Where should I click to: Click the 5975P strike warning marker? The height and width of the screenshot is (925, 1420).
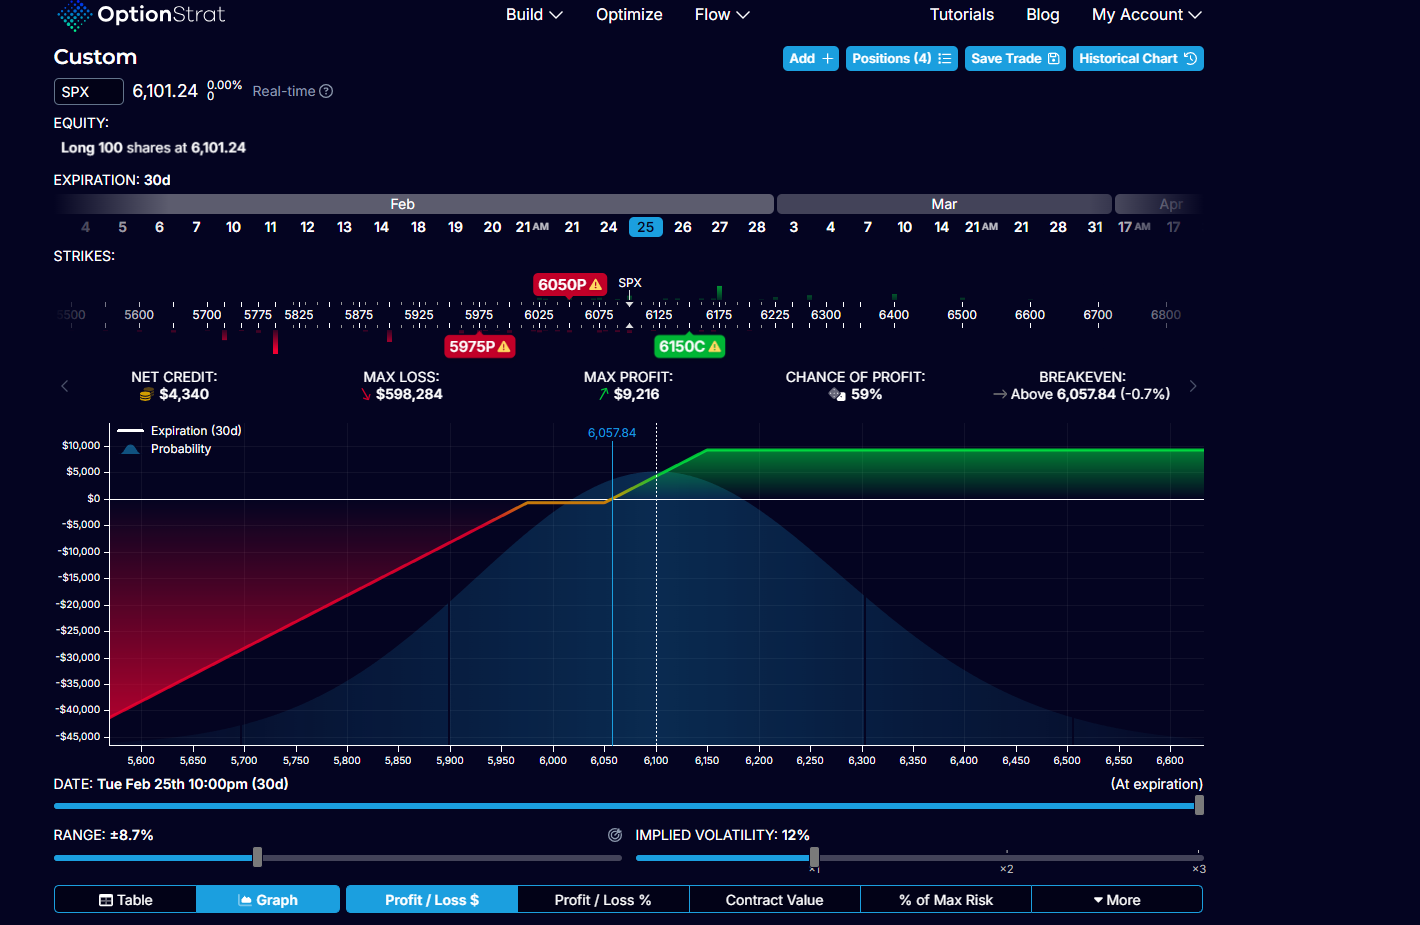480,347
